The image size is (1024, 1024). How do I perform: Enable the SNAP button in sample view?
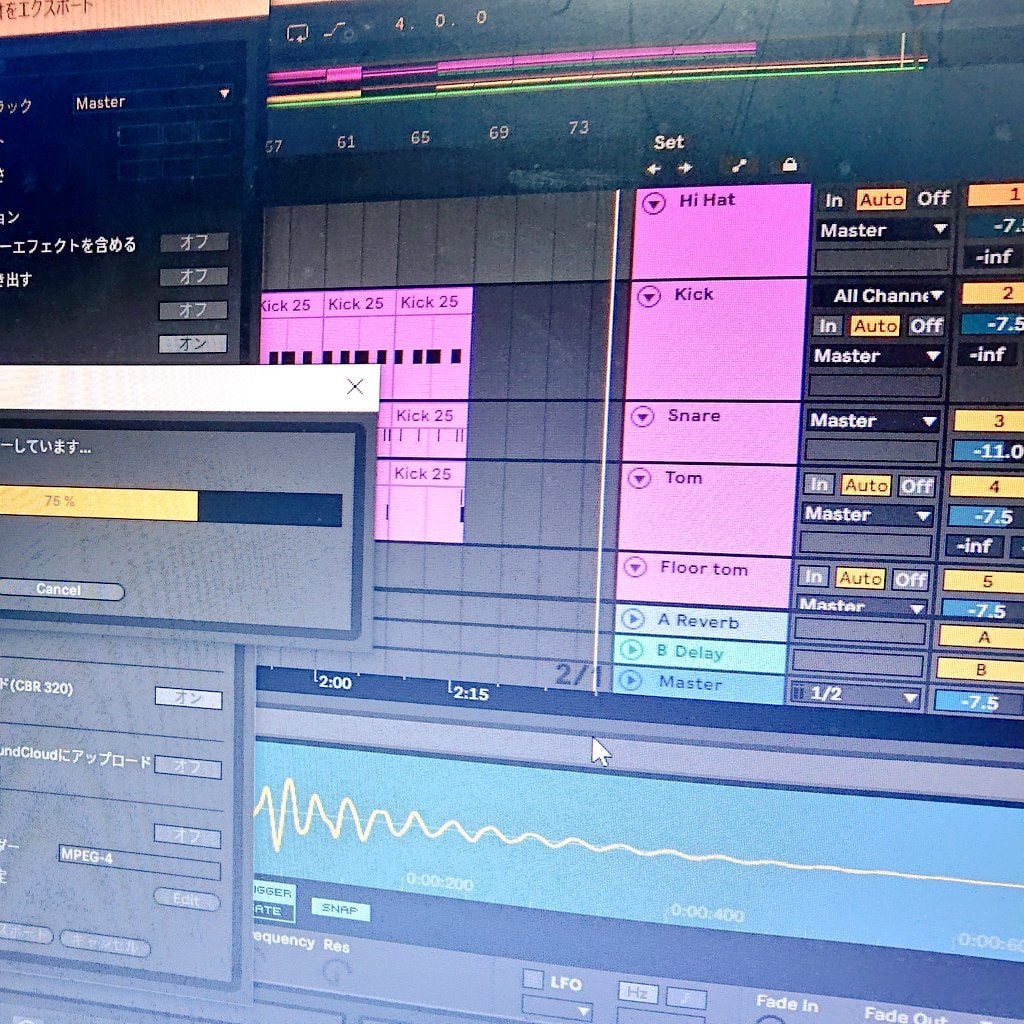340,908
